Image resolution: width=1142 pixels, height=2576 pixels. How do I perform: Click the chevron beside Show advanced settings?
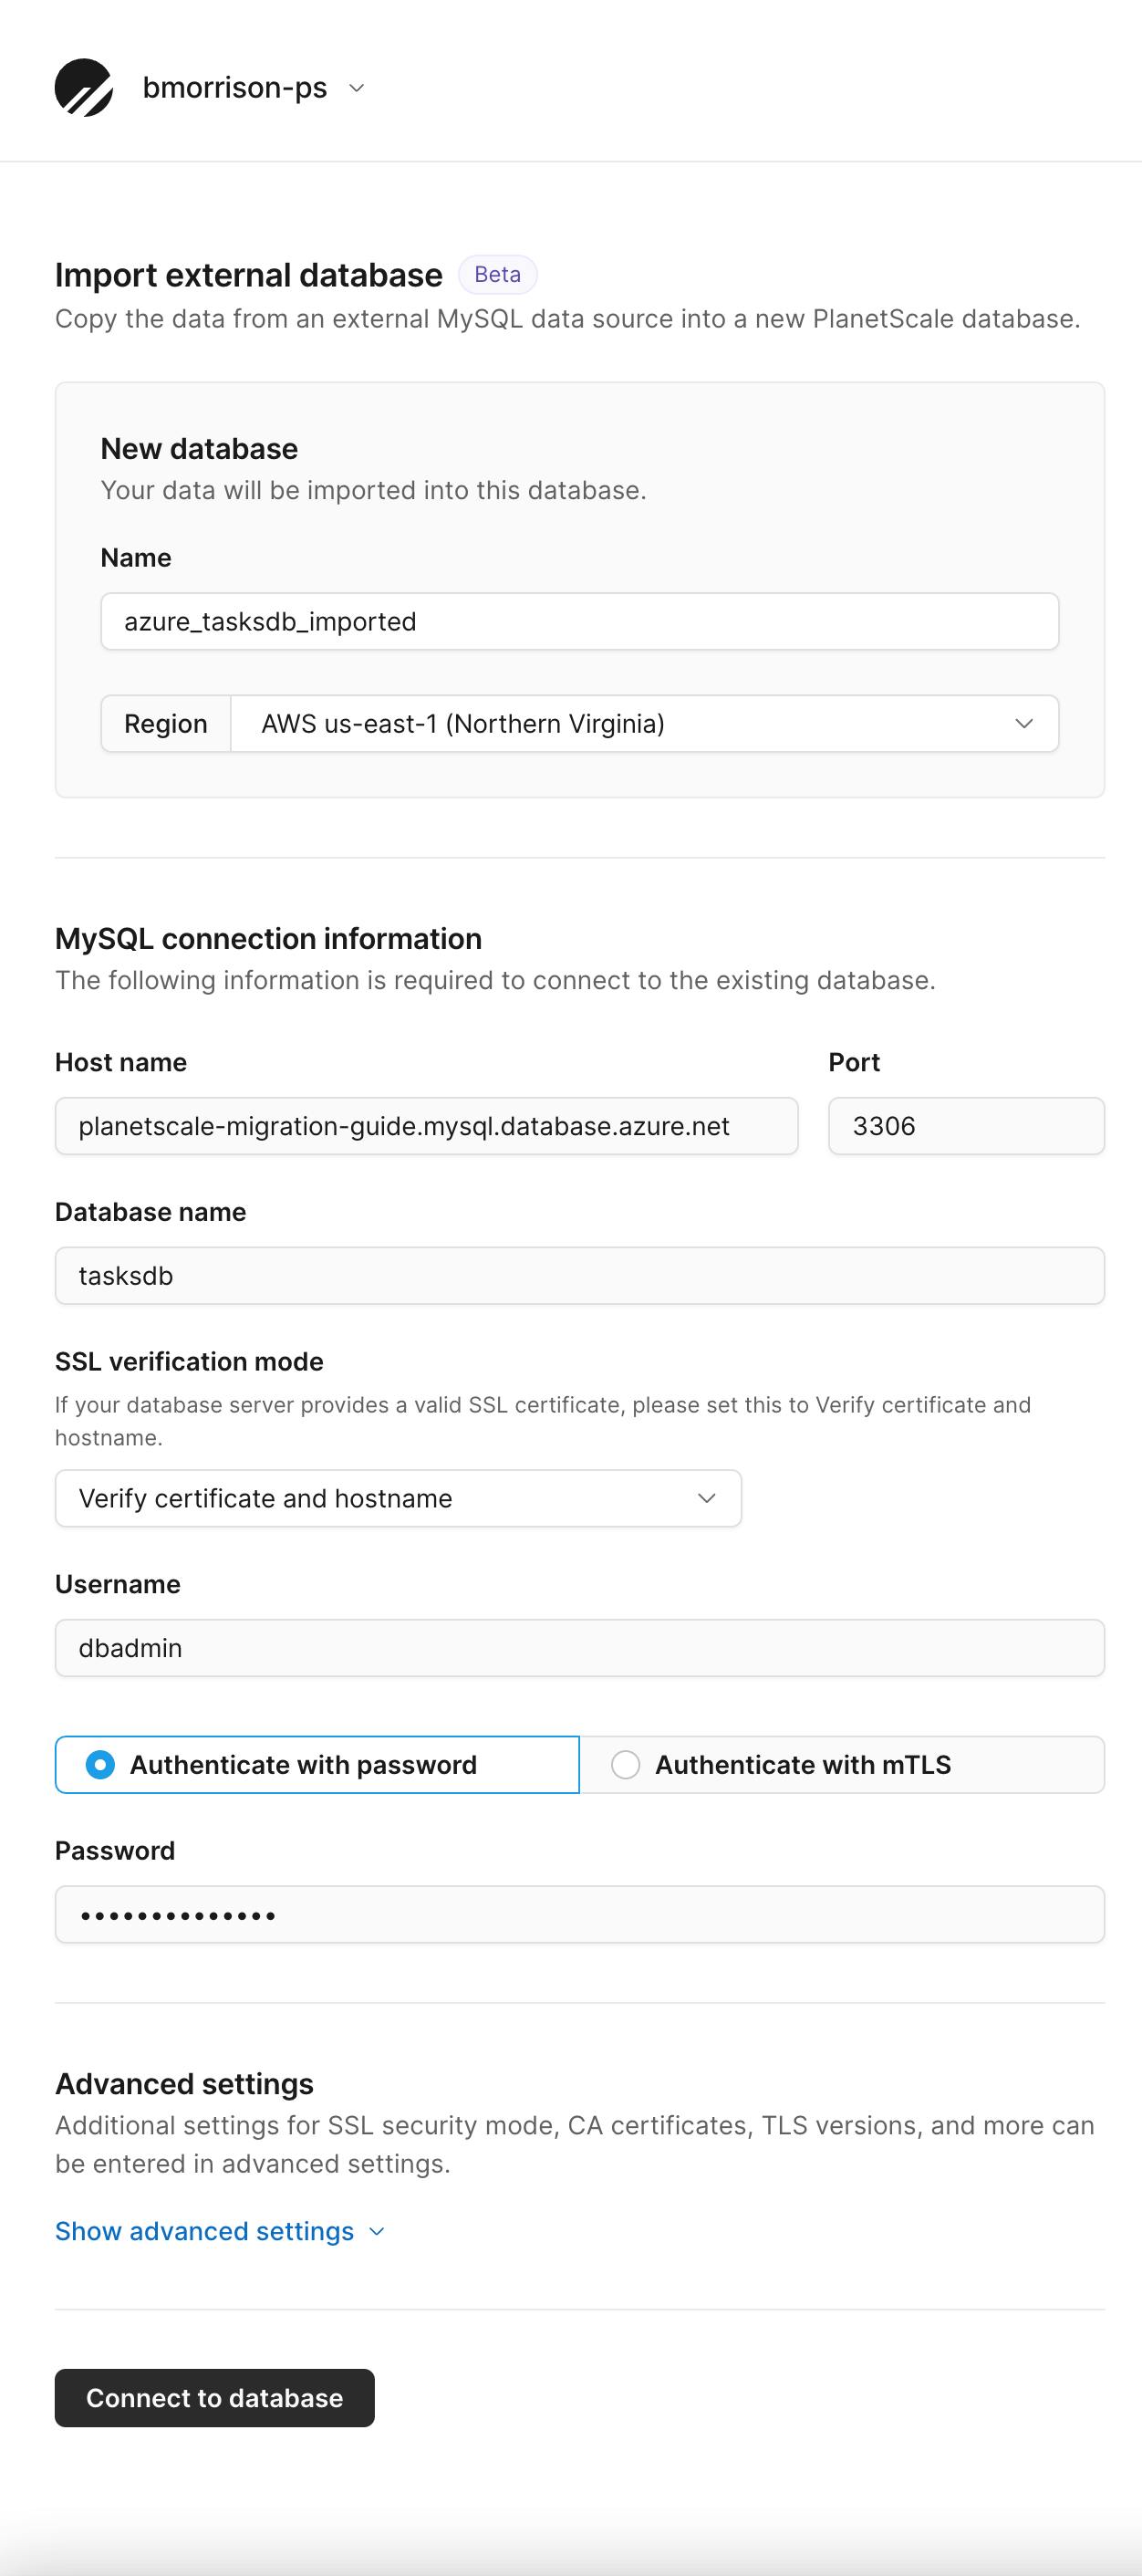point(377,2232)
